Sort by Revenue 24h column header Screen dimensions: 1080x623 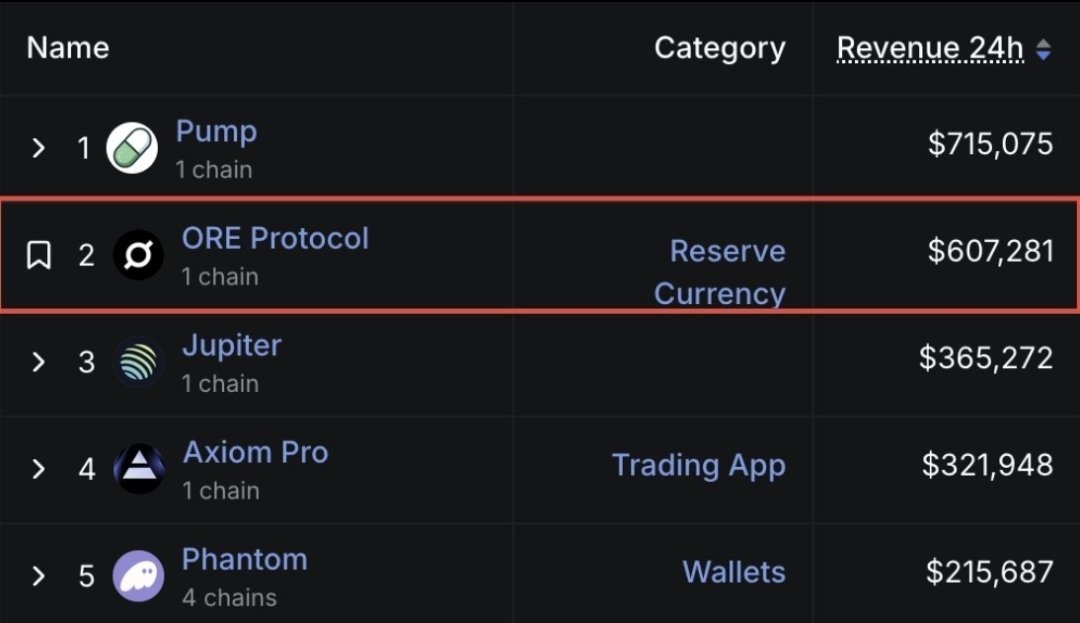point(929,48)
